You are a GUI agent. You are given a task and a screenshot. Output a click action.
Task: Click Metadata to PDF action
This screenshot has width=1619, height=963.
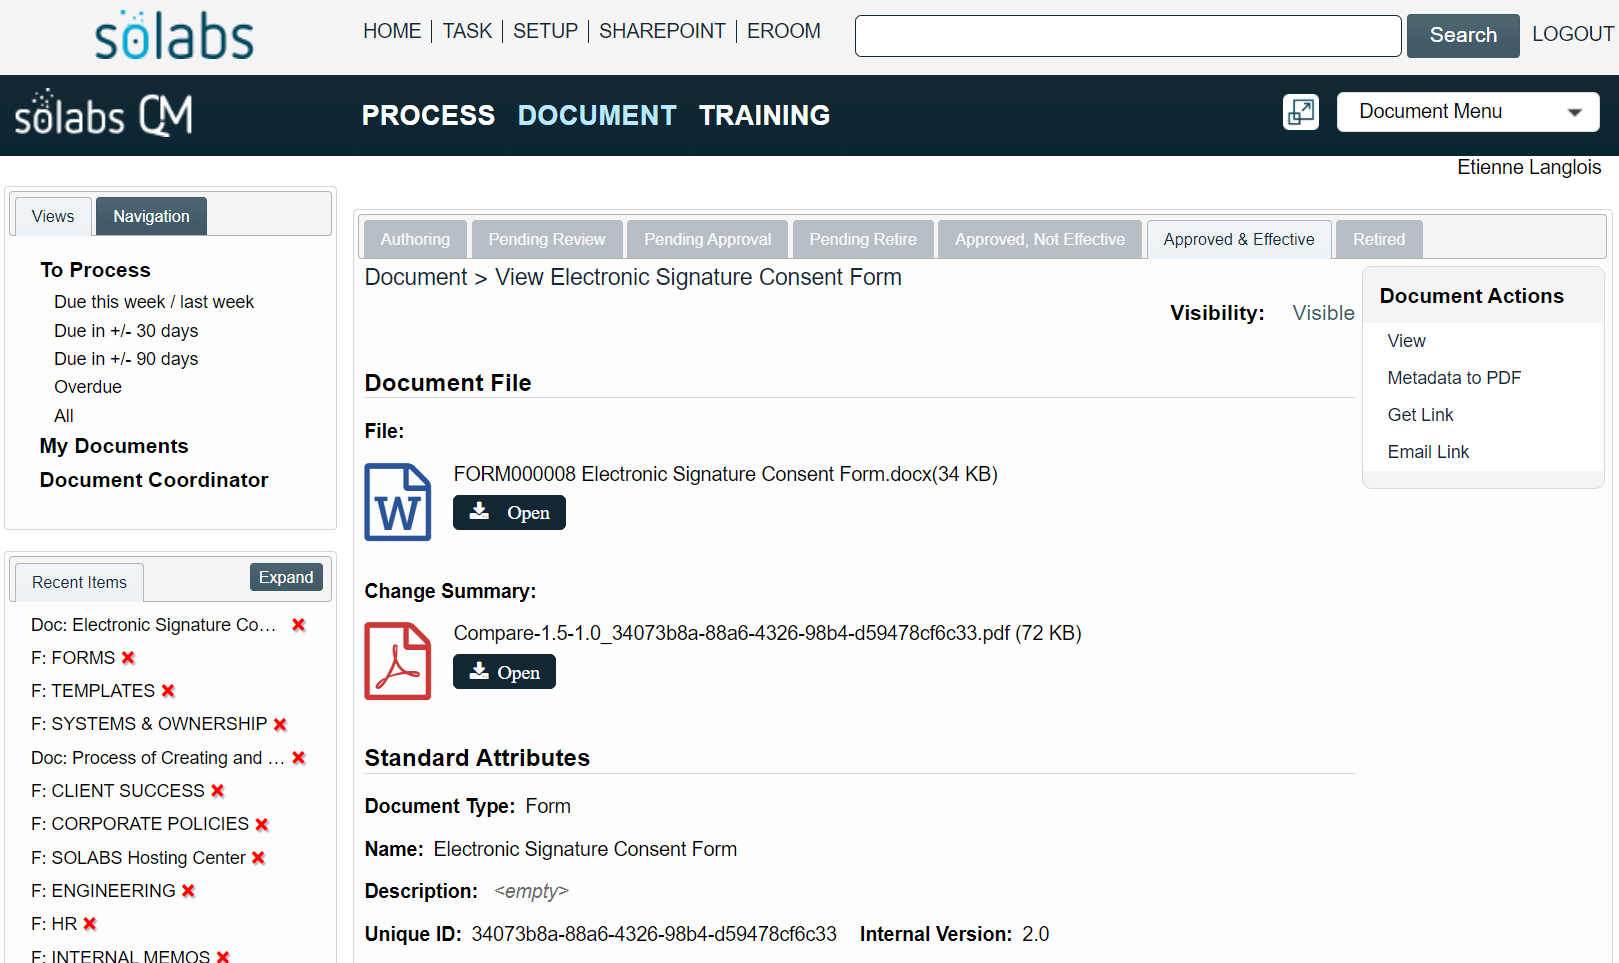pos(1454,378)
